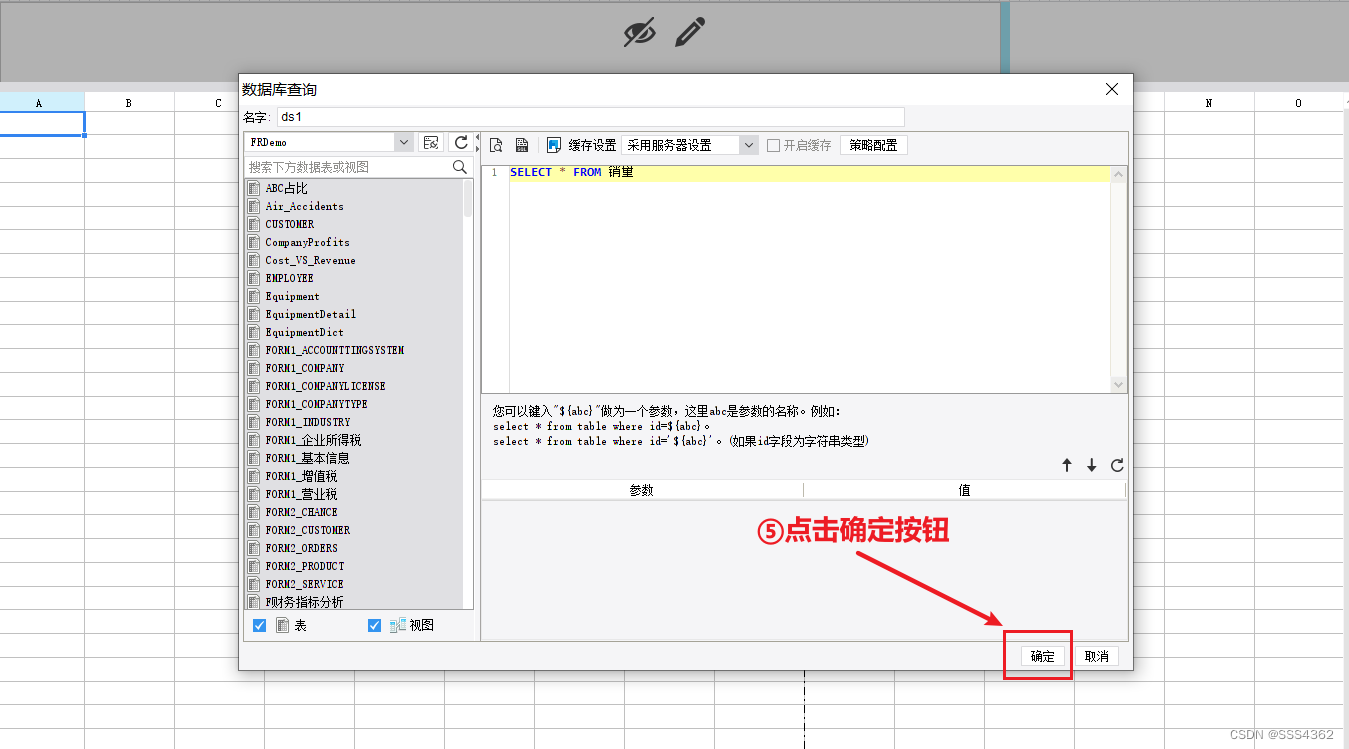Select FORM1_ACCOUNTTINGSYSTEM in the table list
The width and height of the screenshot is (1349, 749).
[335, 350]
